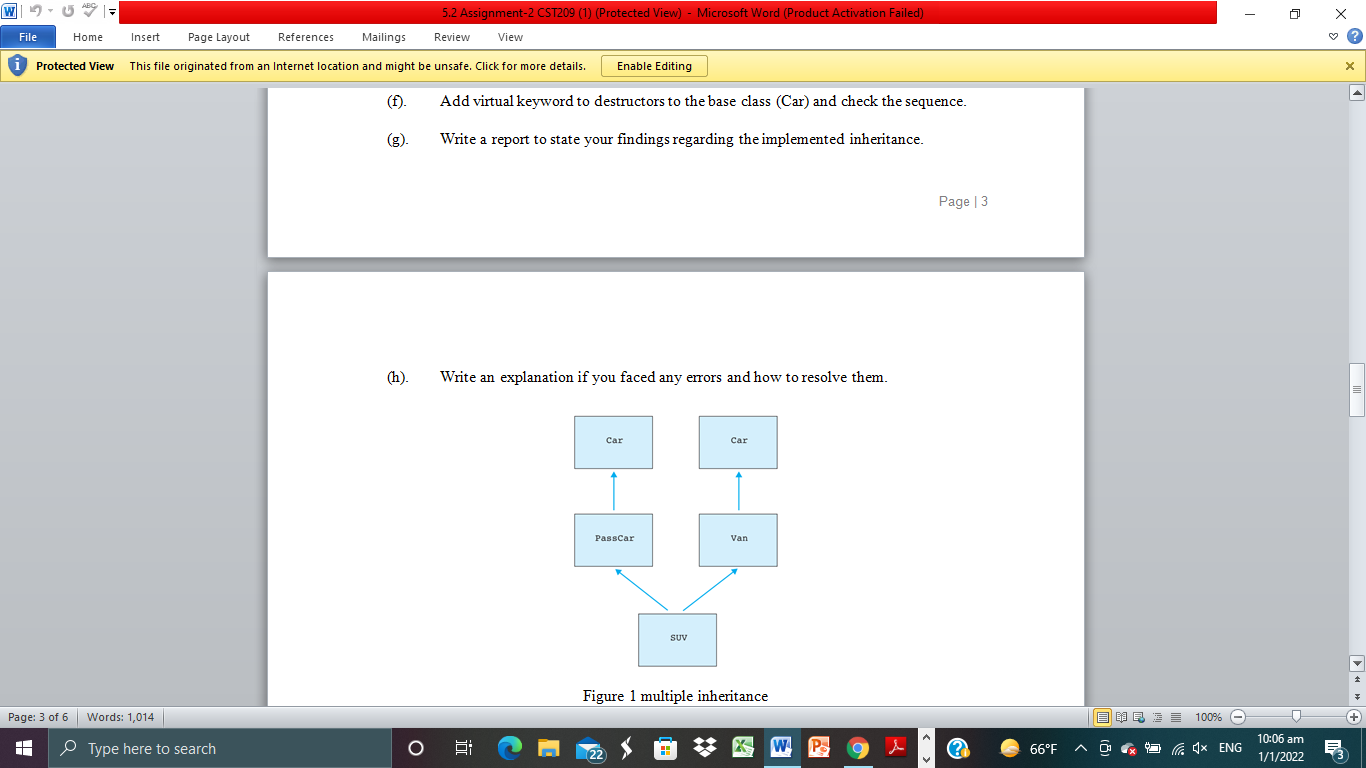This screenshot has height=768, width=1366.
Task: Launch PowerPoint from the taskbar
Action: point(820,747)
